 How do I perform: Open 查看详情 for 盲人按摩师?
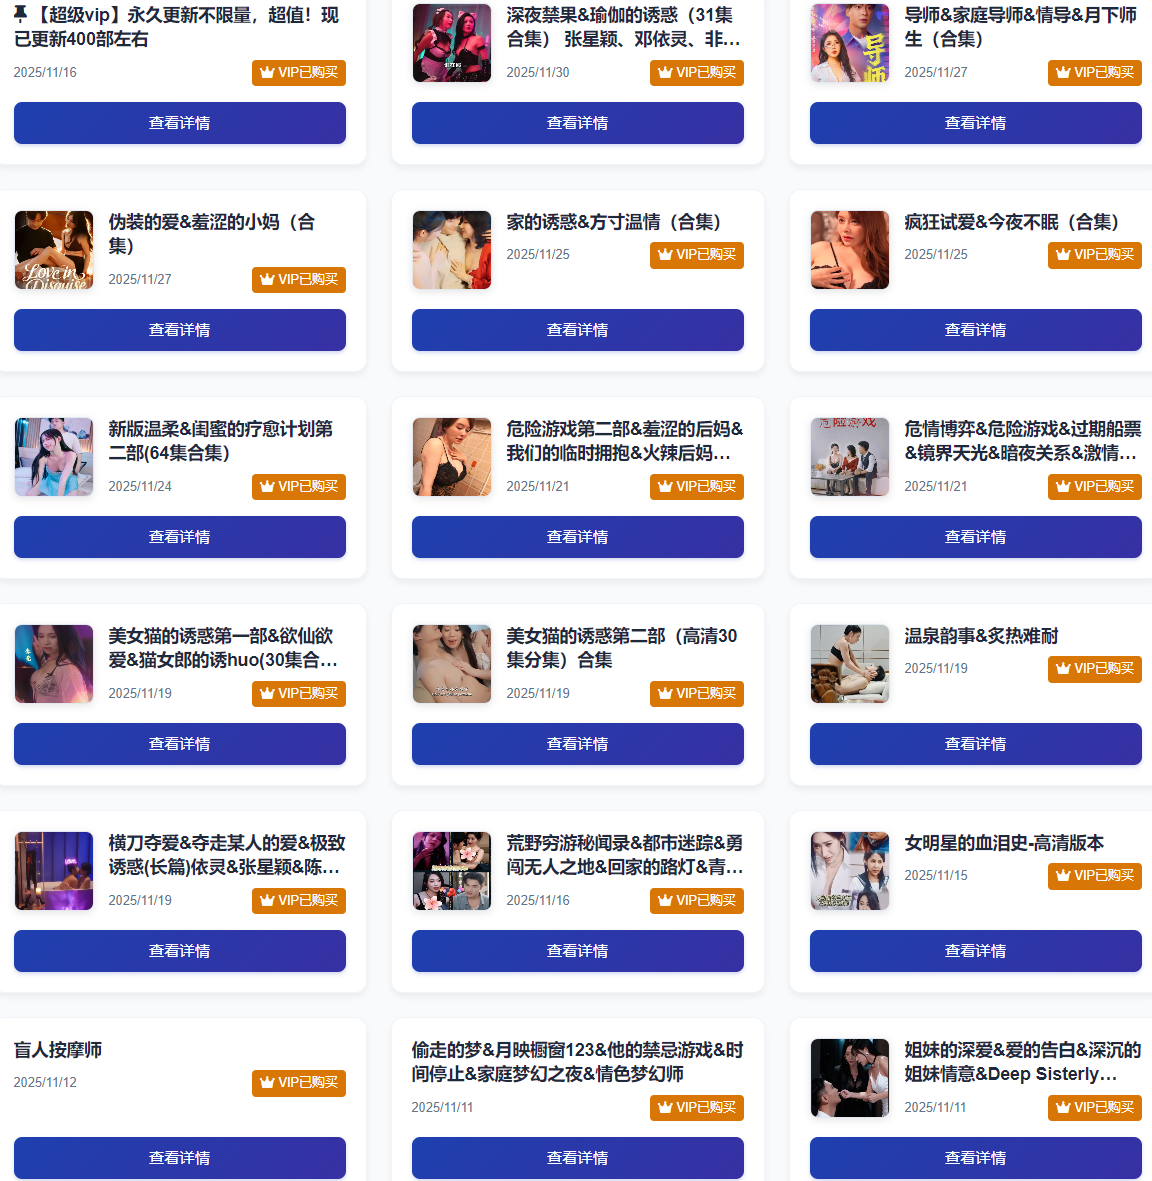pos(180,1158)
